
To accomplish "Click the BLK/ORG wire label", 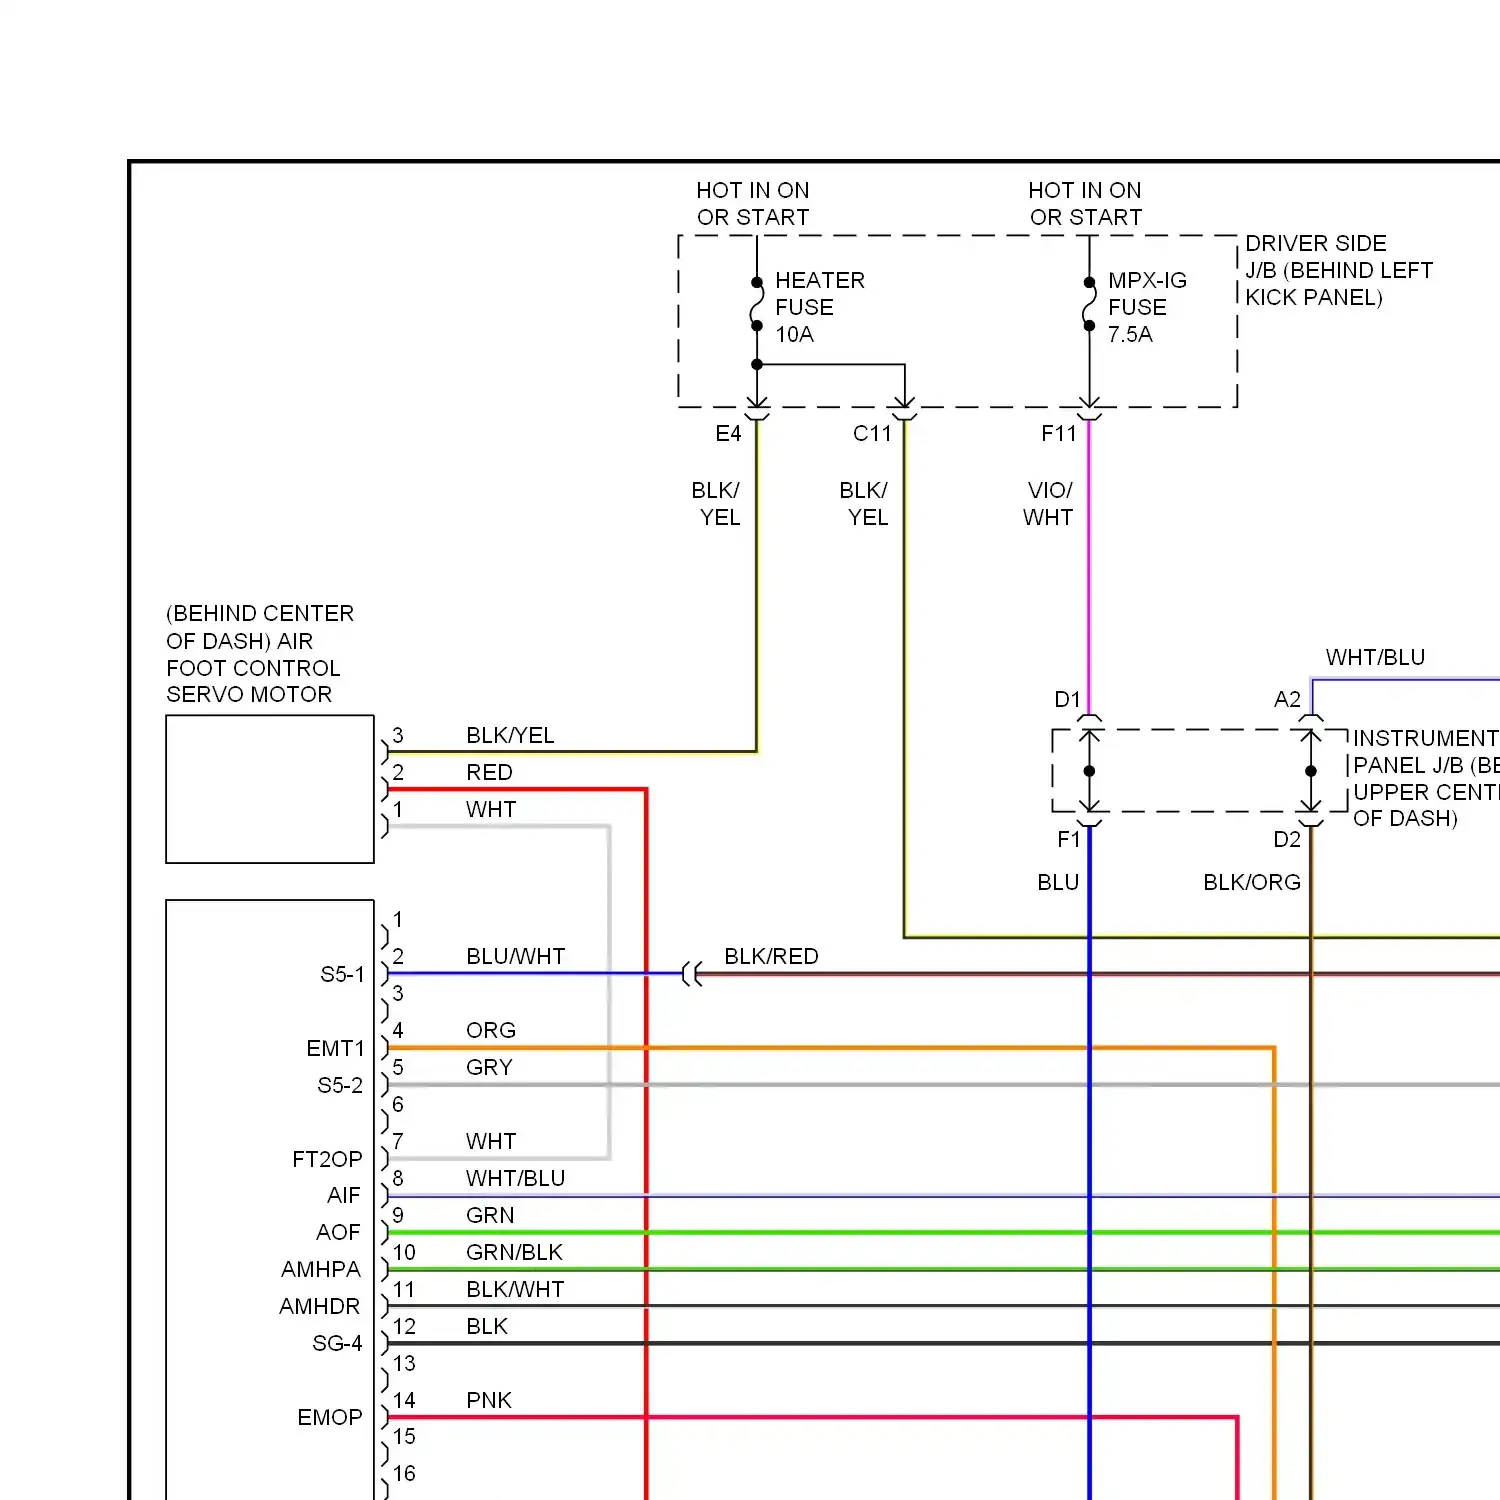I will click(x=1252, y=882).
